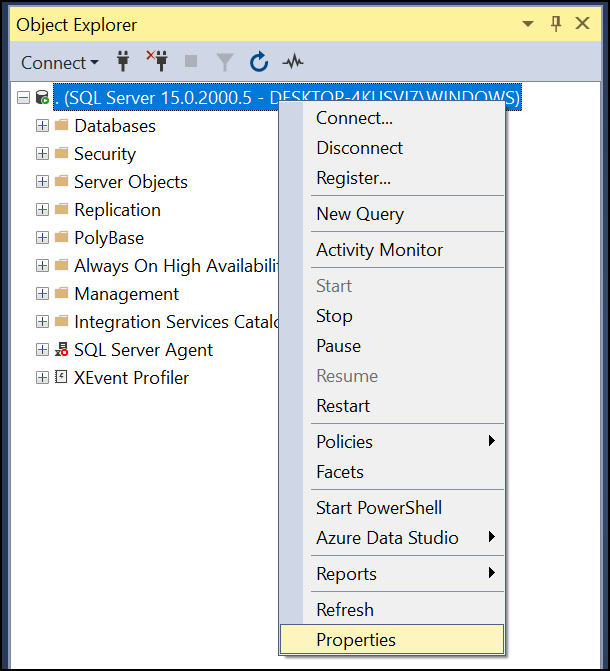Open the Policies submenu
Image resolution: width=610 pixels, height=671 pixels.
392,442
